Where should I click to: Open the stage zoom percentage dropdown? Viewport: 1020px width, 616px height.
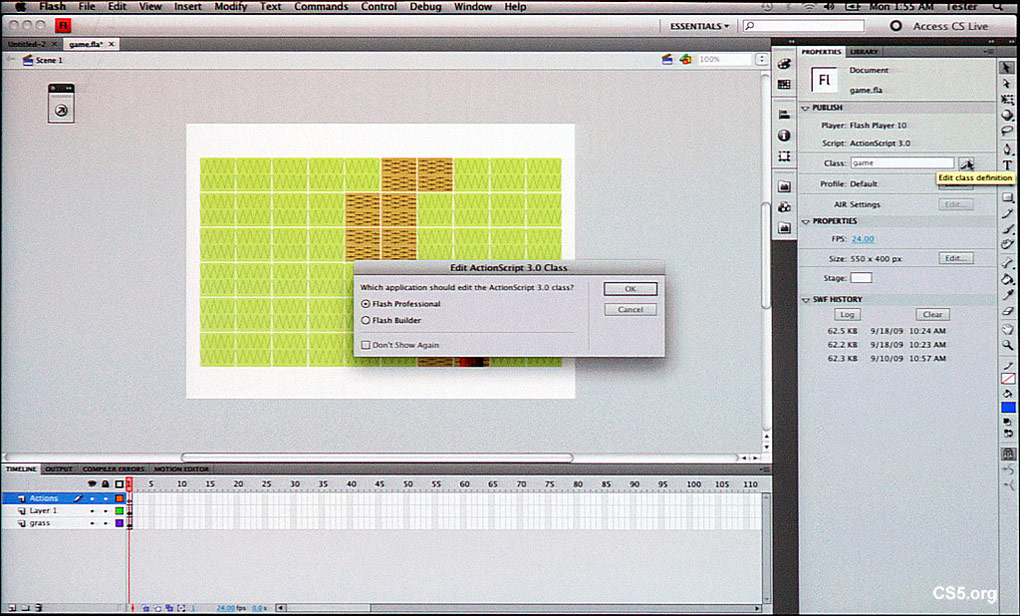coord(761,59)
